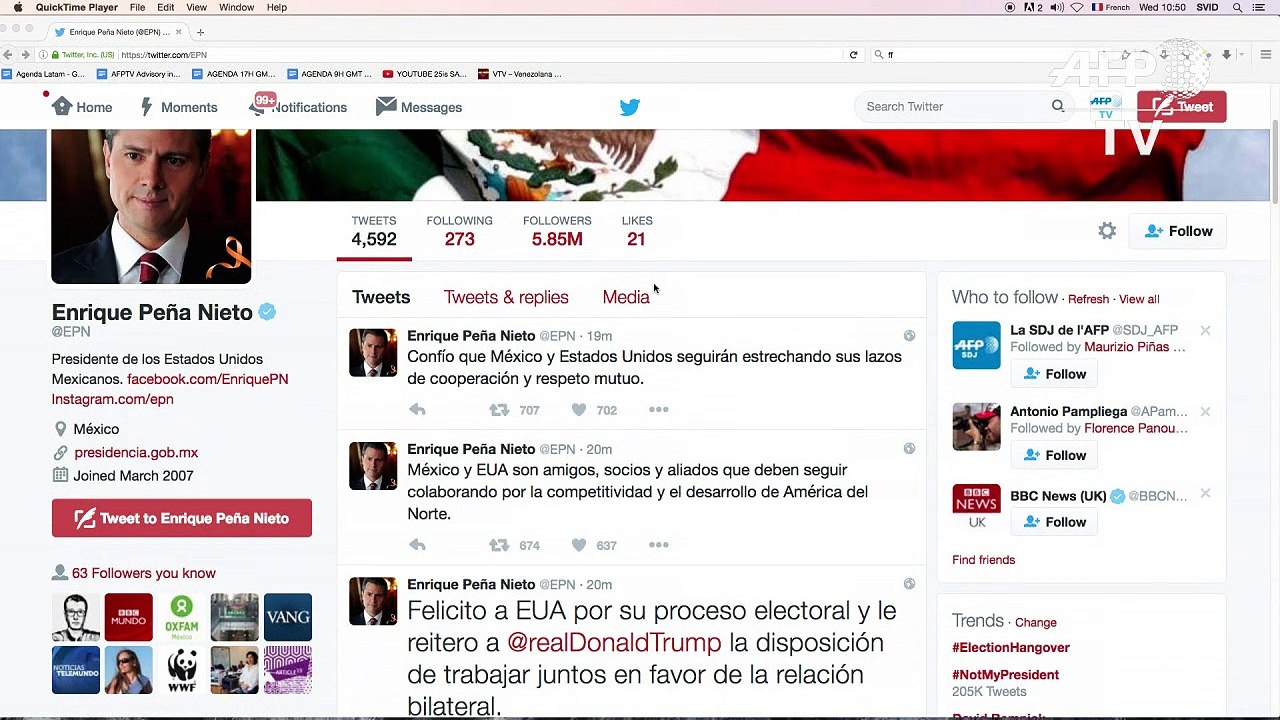1280x720 pixels.
Task: Reply to 'México y EUA son amigos' tweet
Action: click(417, 545)
